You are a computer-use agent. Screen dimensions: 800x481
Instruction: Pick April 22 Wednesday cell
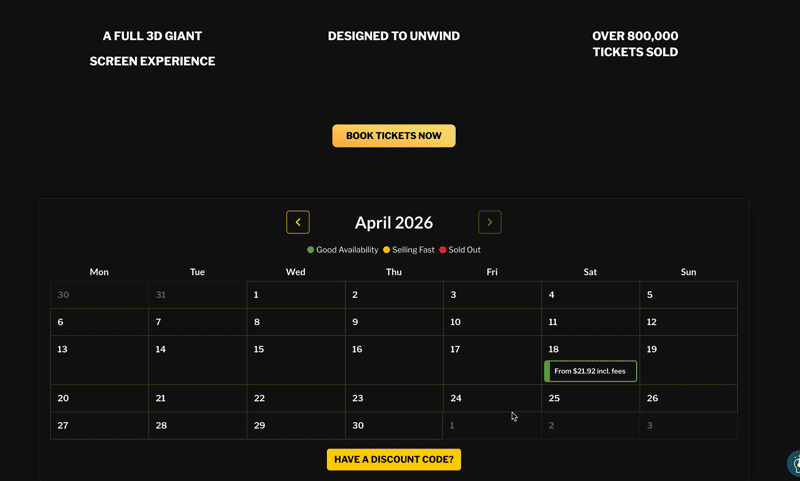[296, 398]
